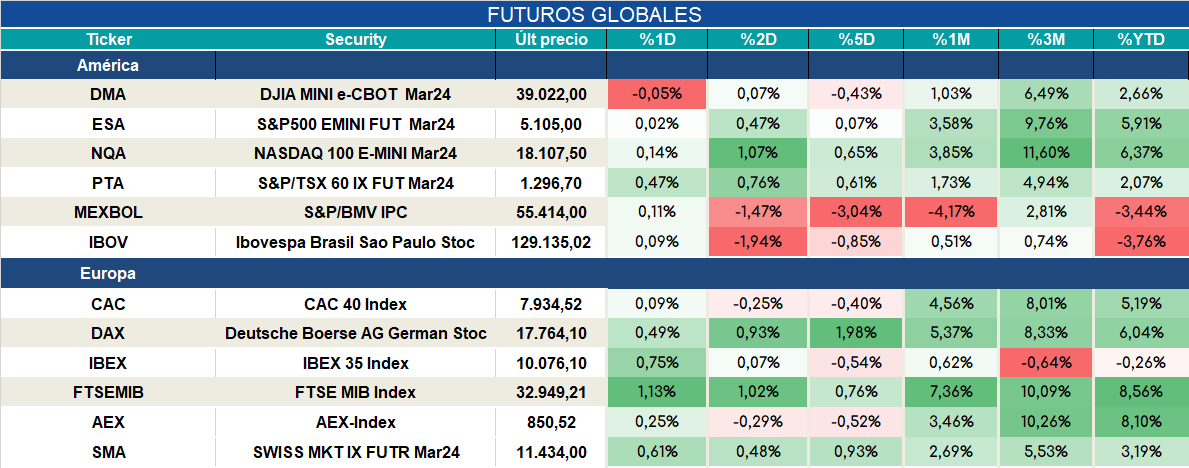Select the %3M column header

coord(1046,40)
